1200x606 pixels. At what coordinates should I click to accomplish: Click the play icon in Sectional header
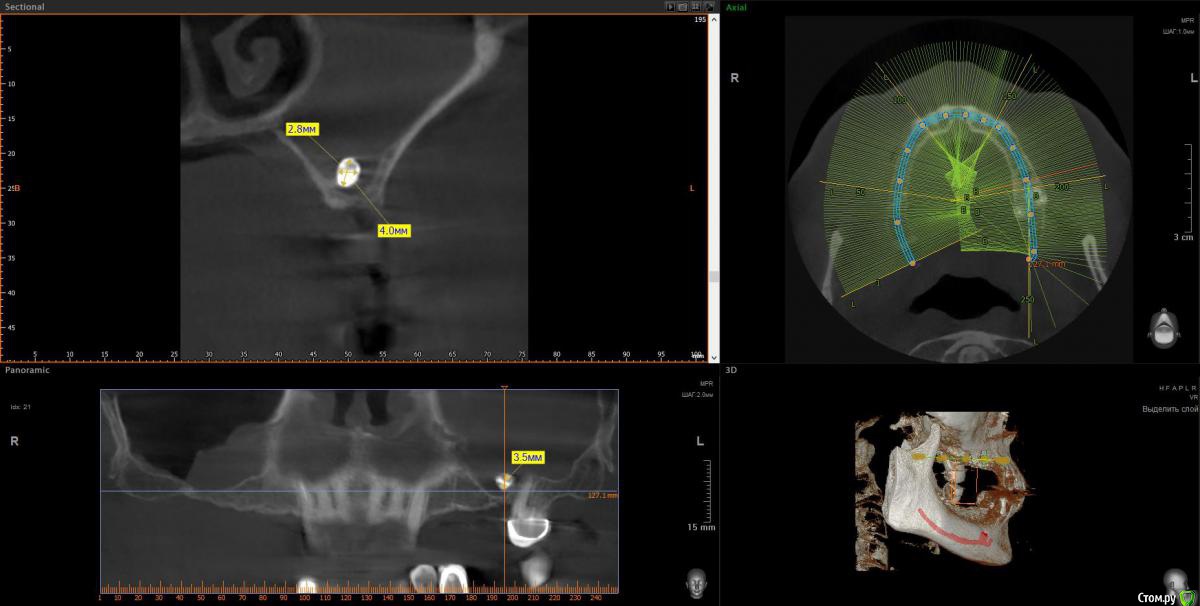pyautogui.click(x=671, y=6)
